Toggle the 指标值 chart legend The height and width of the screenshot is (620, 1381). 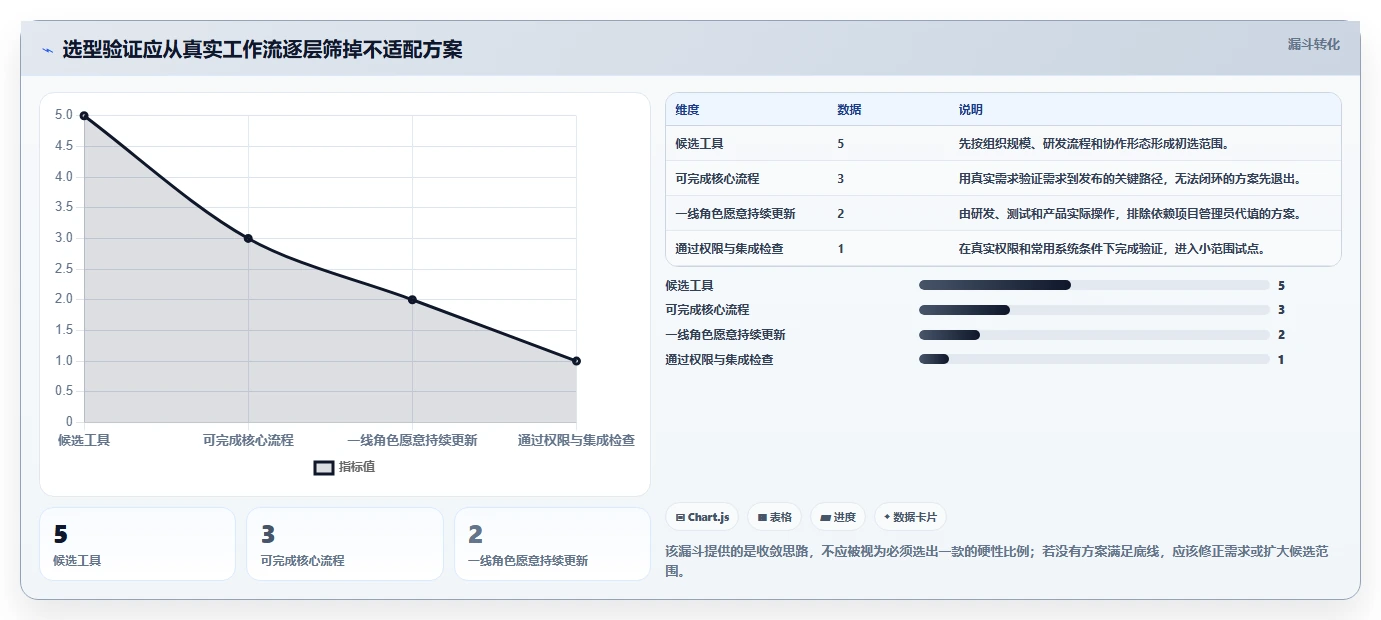(345, 467)
